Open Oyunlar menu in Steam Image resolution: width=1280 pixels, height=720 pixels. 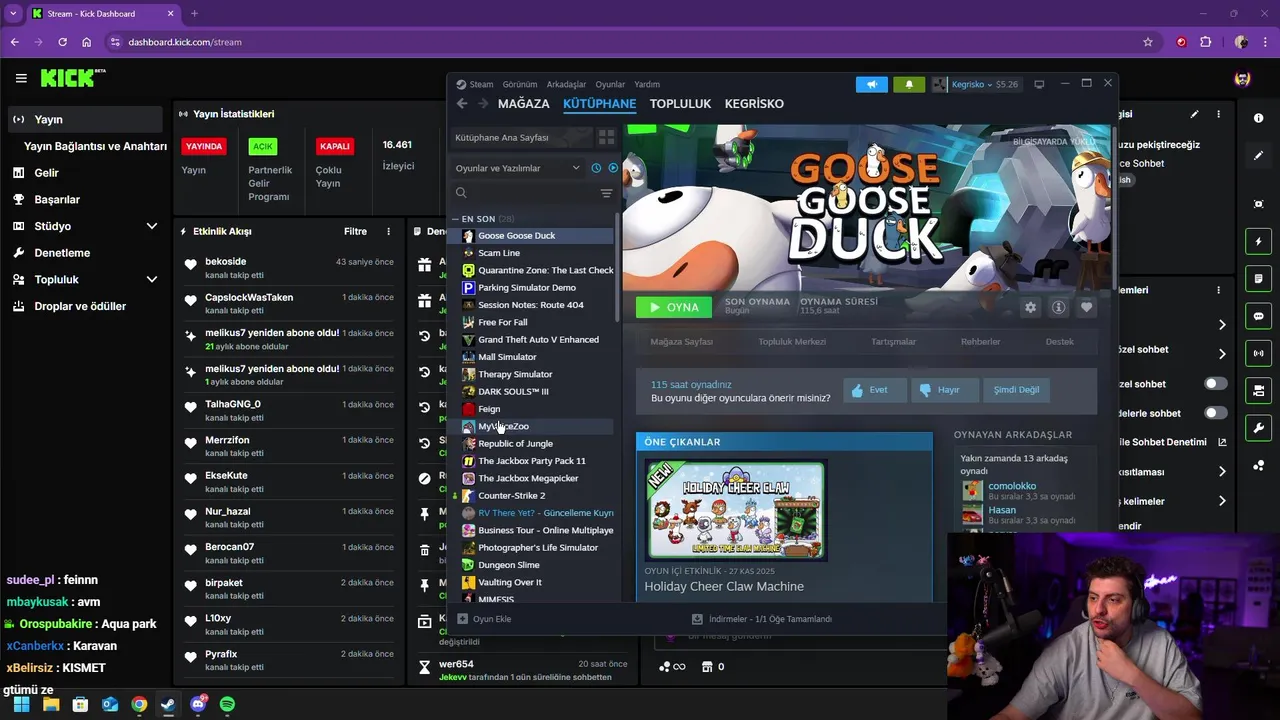(610, 85)
